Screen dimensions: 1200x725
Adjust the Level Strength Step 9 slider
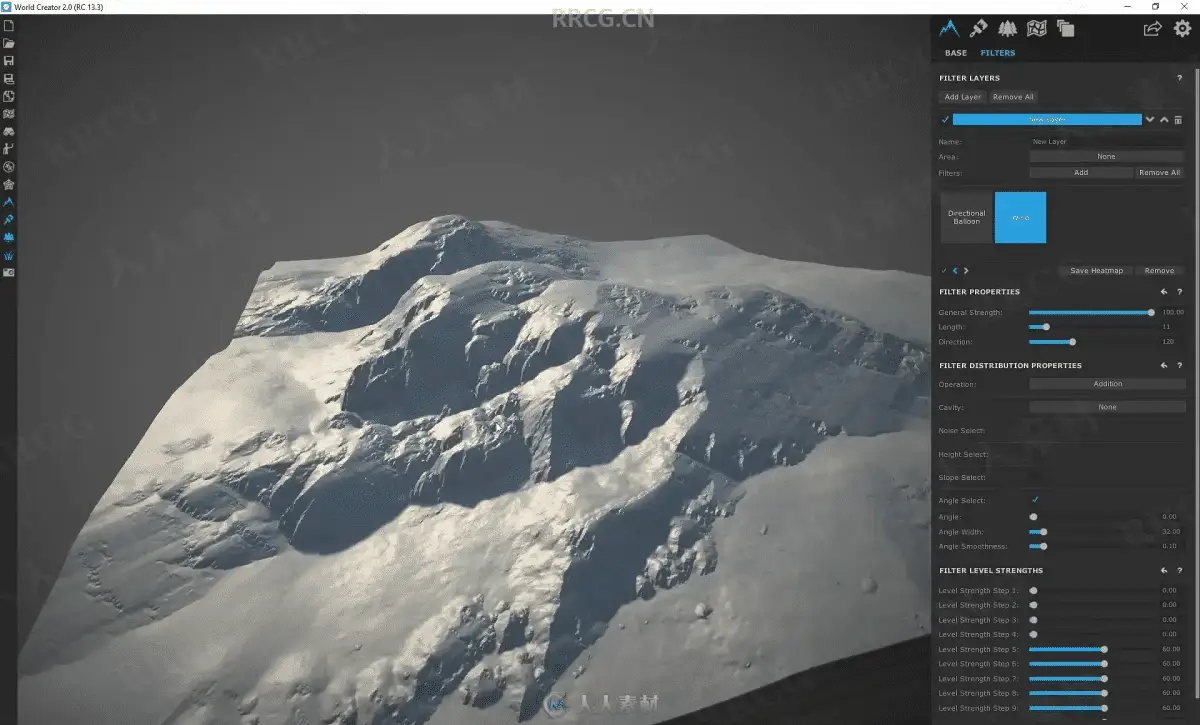point(1092,708)
